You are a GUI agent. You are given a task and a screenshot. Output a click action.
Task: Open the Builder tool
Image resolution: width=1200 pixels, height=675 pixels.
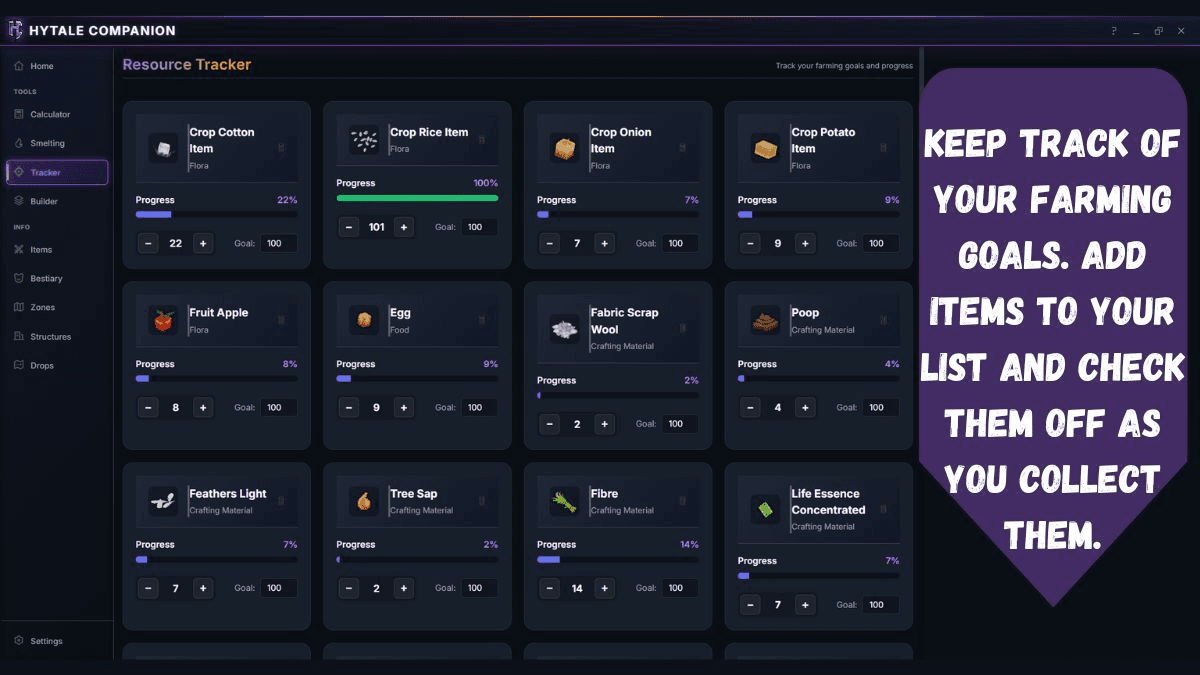tap(57, 201)
